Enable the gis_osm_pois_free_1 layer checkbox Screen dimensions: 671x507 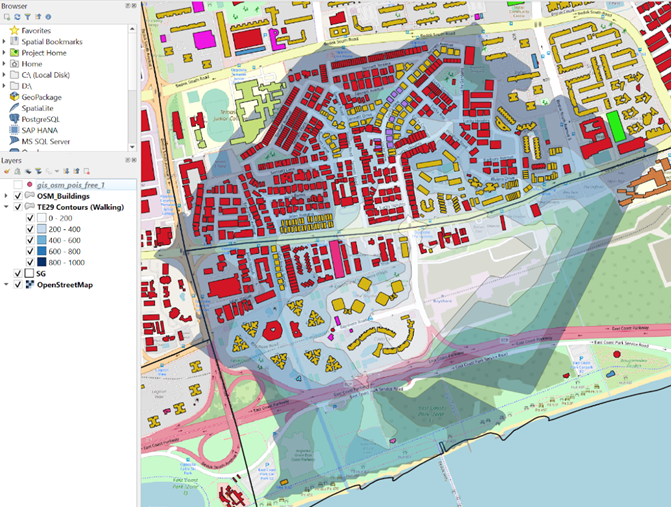coord(18,185)
